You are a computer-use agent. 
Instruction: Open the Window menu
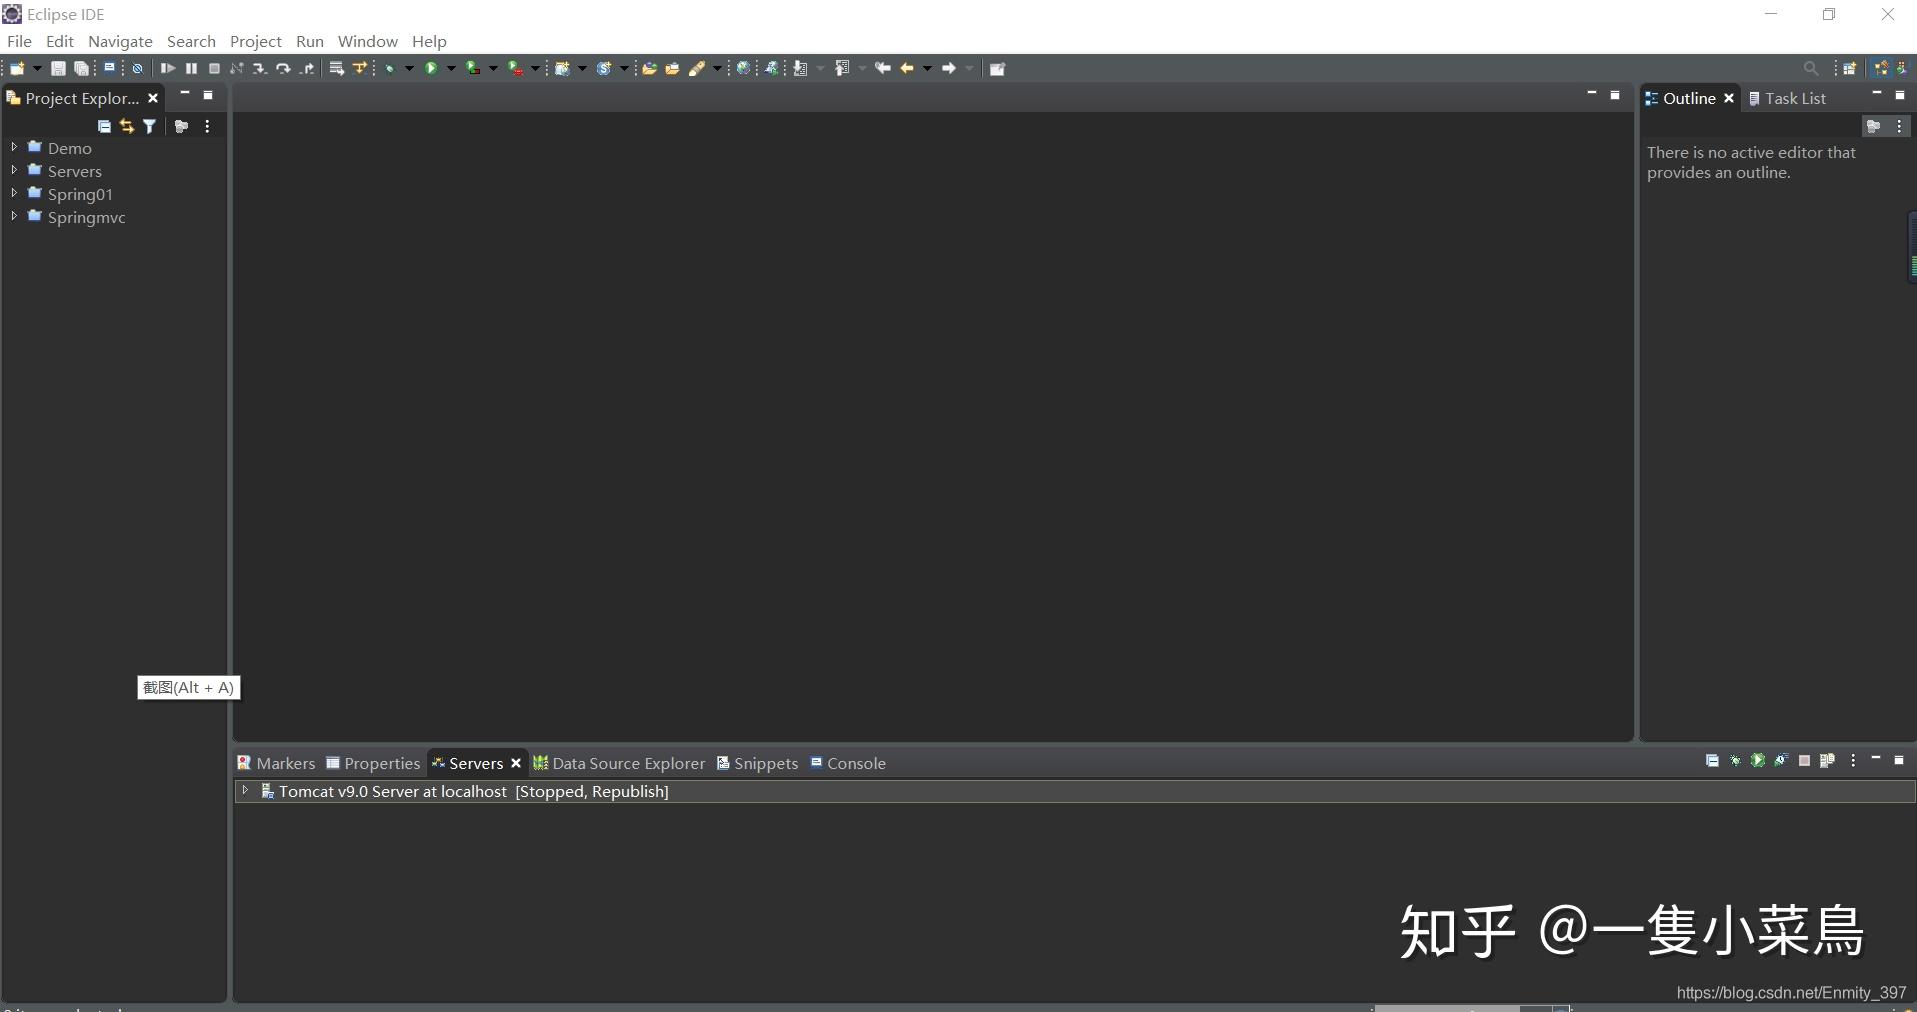click(x=367, y=41)
